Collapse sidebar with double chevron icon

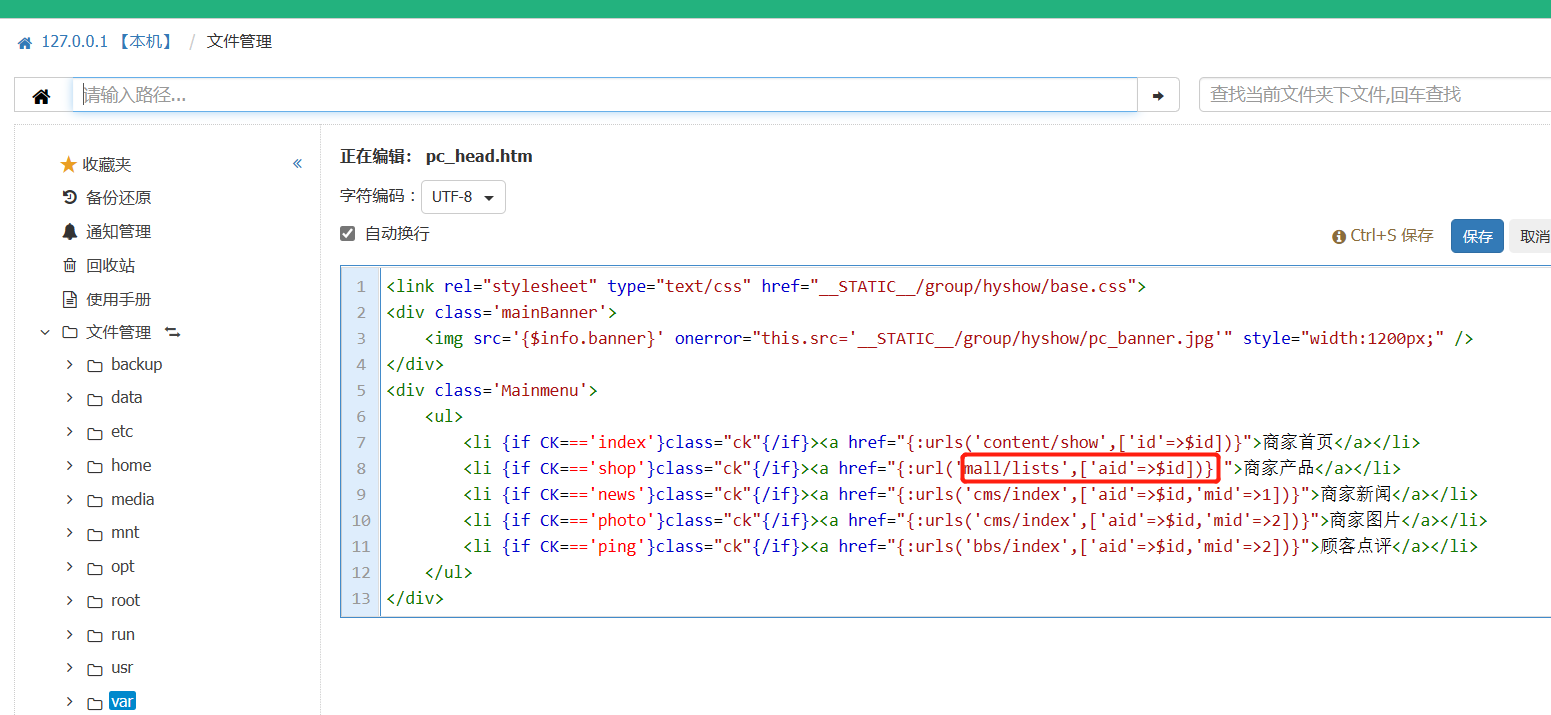pyautogui.click(x=297, y=164)
